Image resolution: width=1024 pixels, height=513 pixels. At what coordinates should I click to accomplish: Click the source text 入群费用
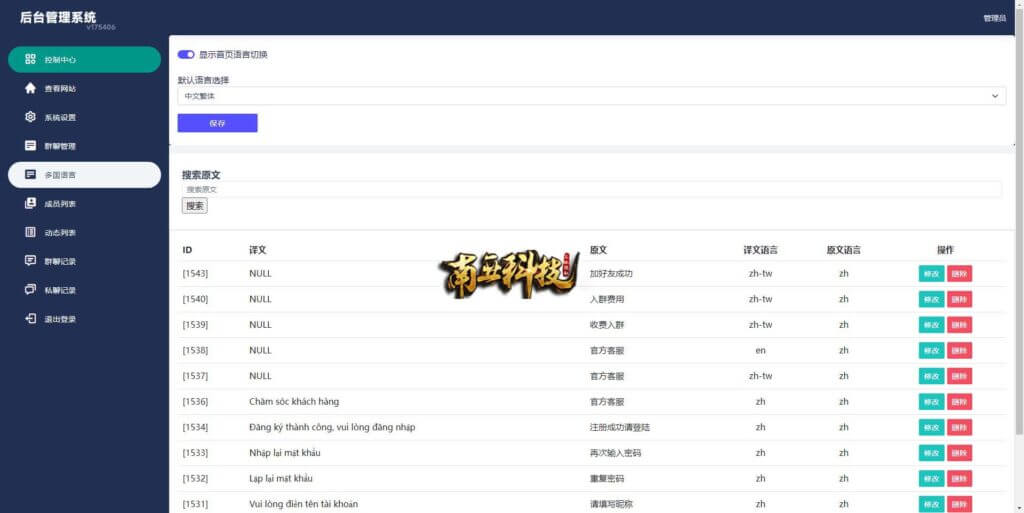tap(607, 299)
